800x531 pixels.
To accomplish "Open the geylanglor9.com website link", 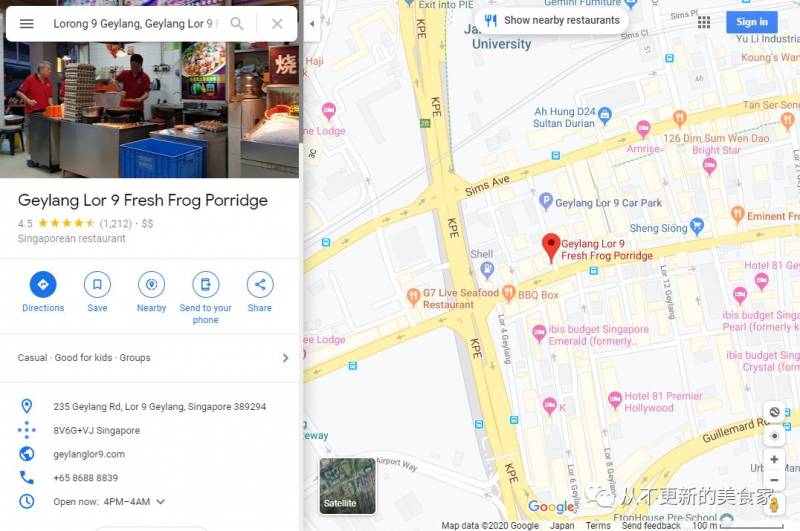I will [89, 454].
